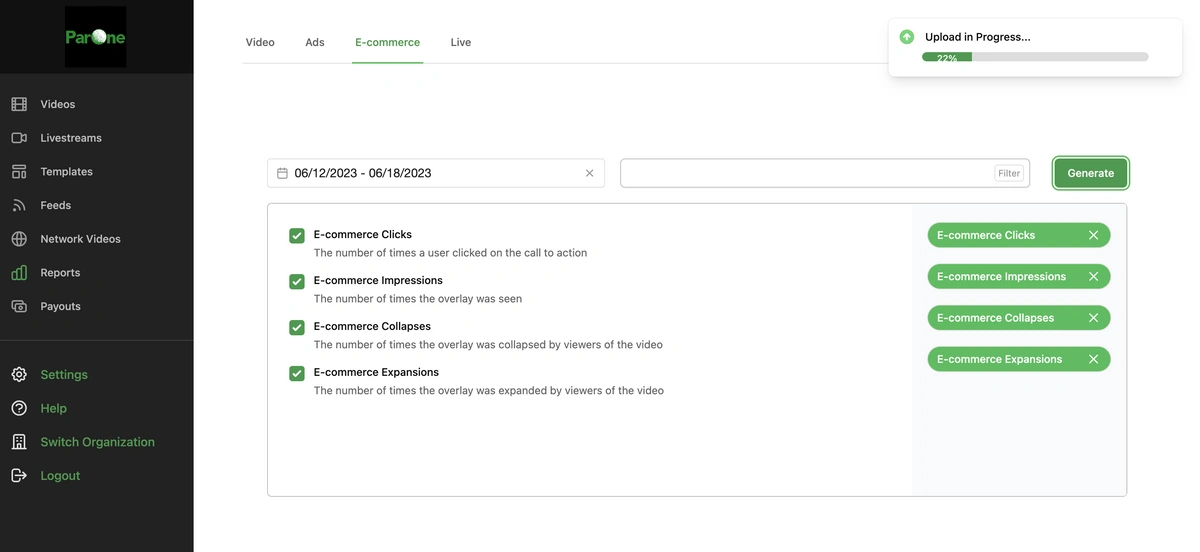
Task: Remove the E-commerce Clicks tag chip
Action: (1093, 235)
